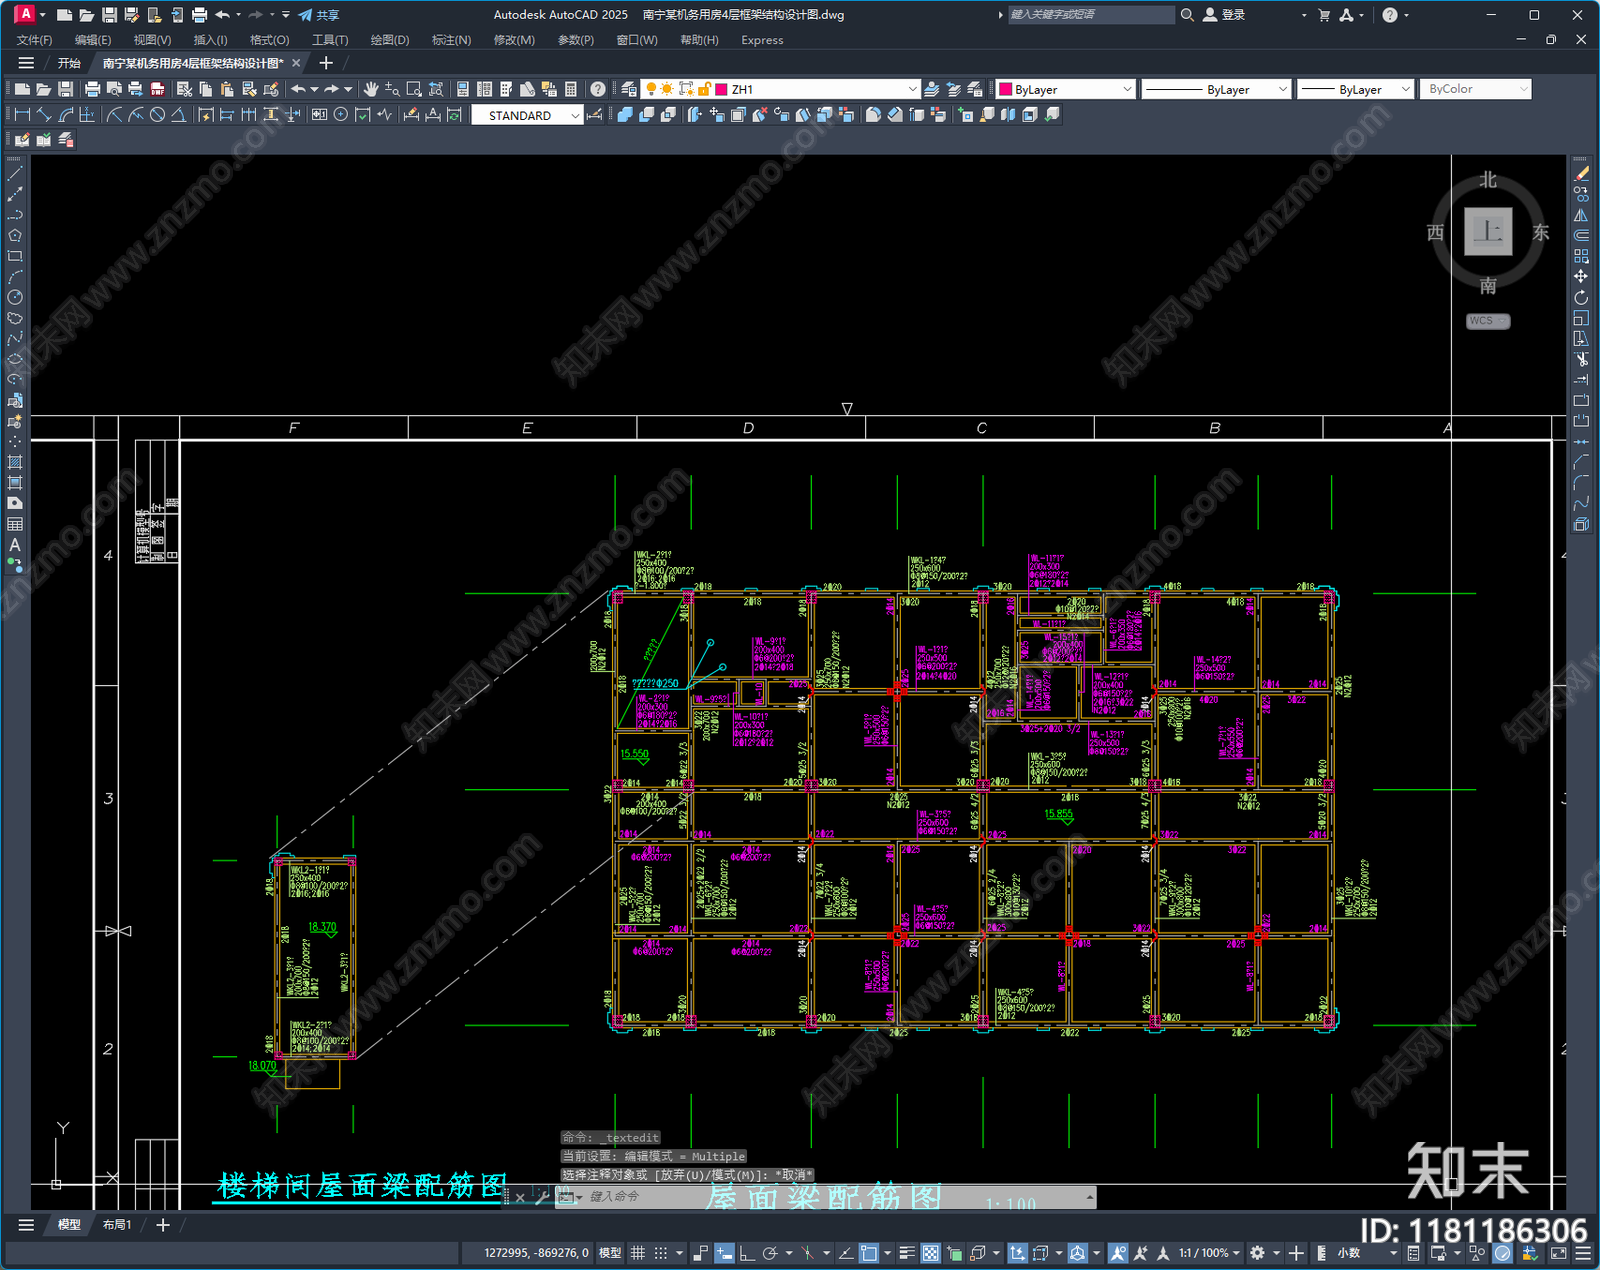Viewport: 1600px width, 1270px height.
Task: Toggle Ortho mode in status bar
Action: coord(747,1253)
